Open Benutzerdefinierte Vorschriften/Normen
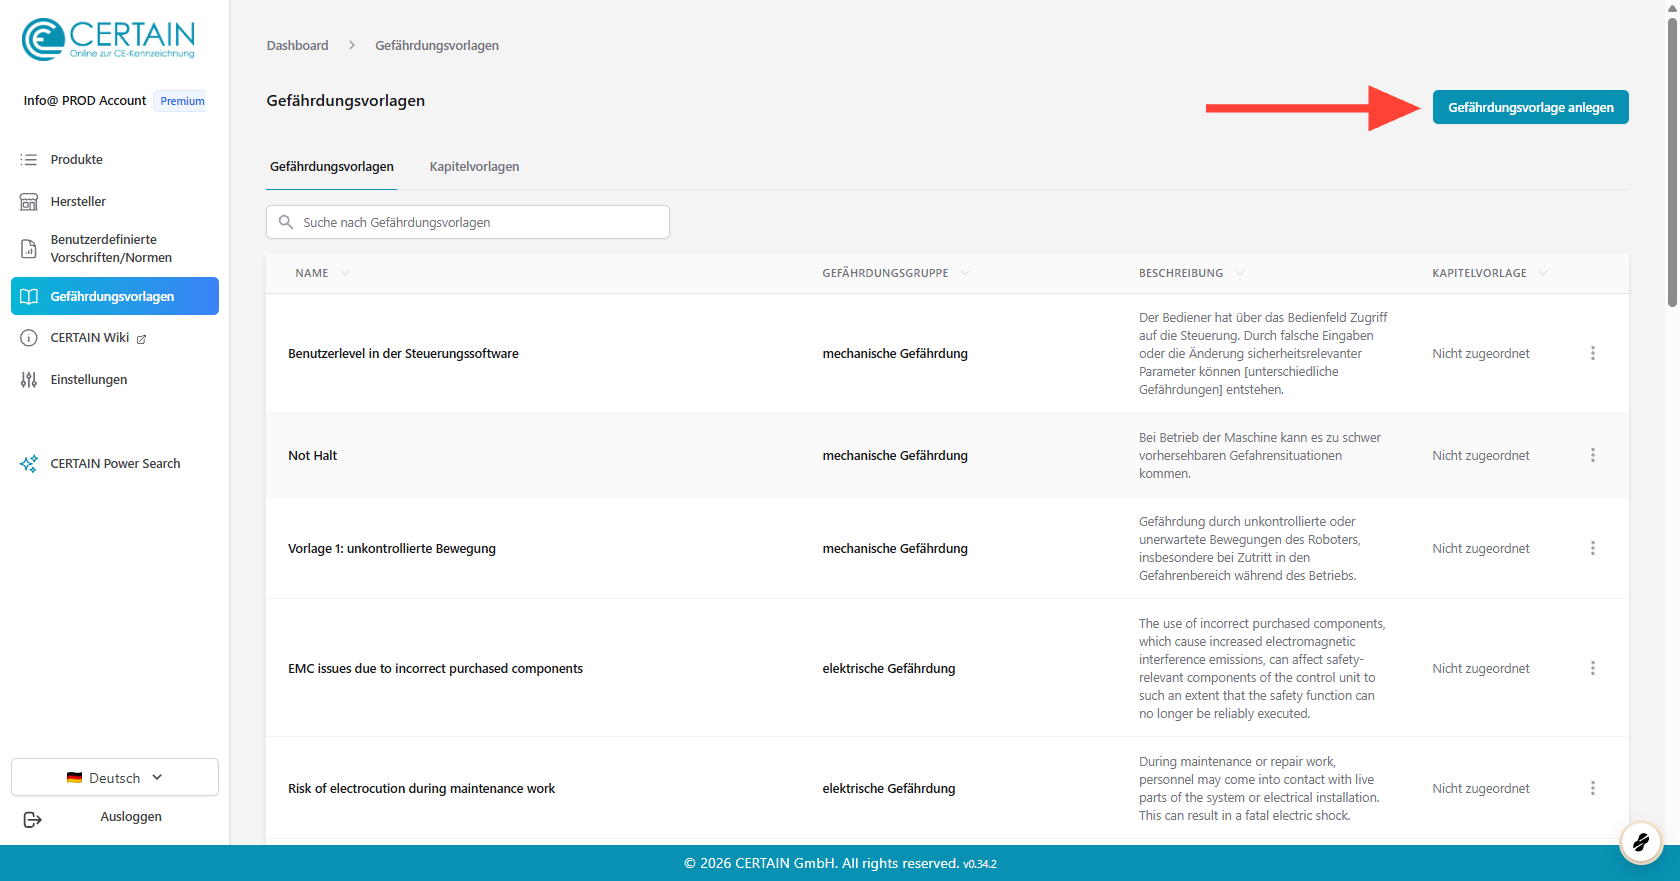This screenshot has width=1680, height=881. (115, 249)
